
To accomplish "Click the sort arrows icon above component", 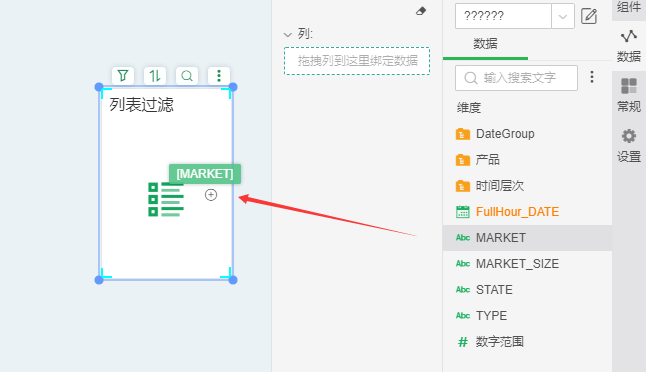I will click(155, 76).
